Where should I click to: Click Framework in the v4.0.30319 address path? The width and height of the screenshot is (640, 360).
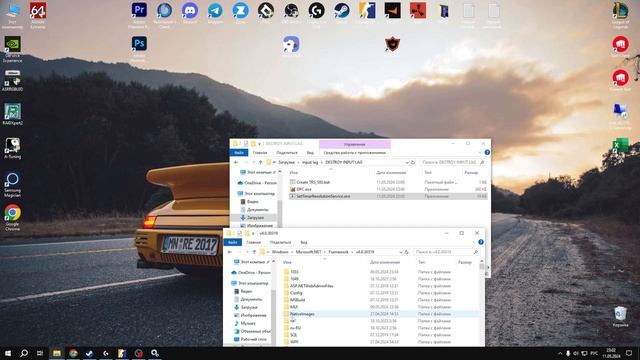[338, 252]
